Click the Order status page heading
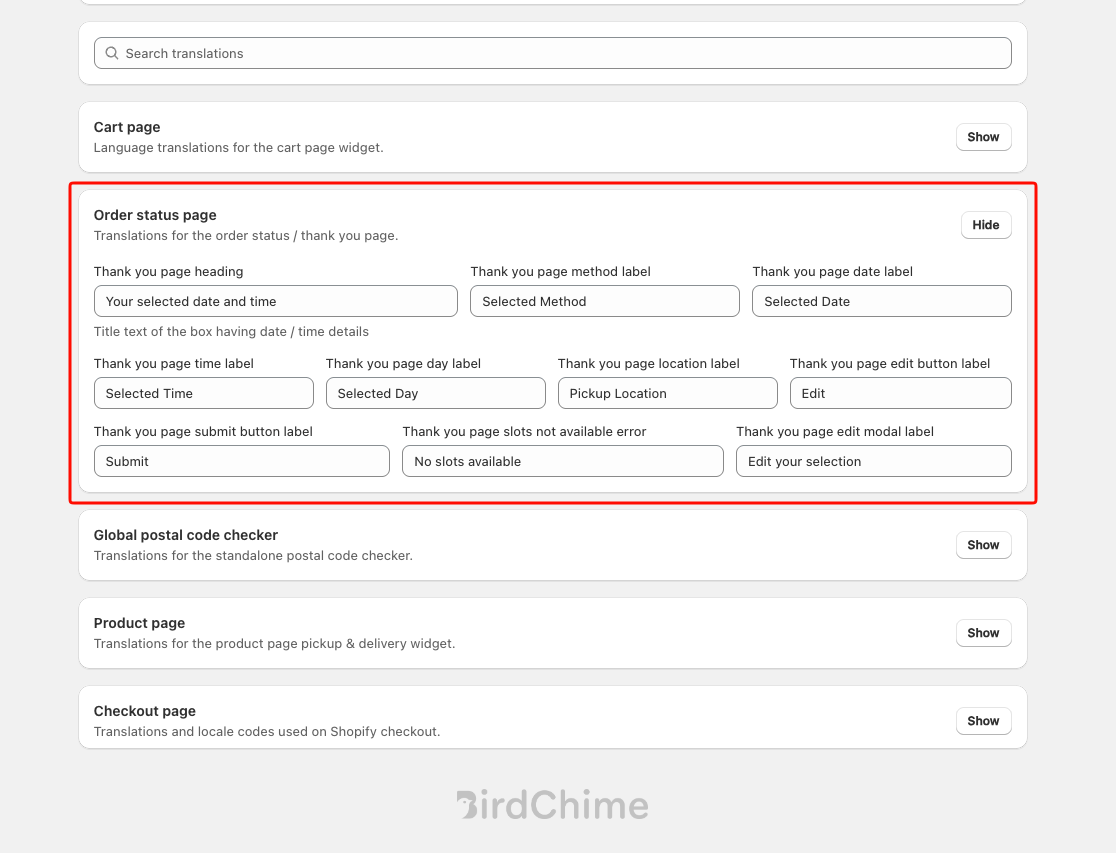Image resolution: width=1116 pixels, height=853 pixels. pyautogui.click(x=155, y=215)
